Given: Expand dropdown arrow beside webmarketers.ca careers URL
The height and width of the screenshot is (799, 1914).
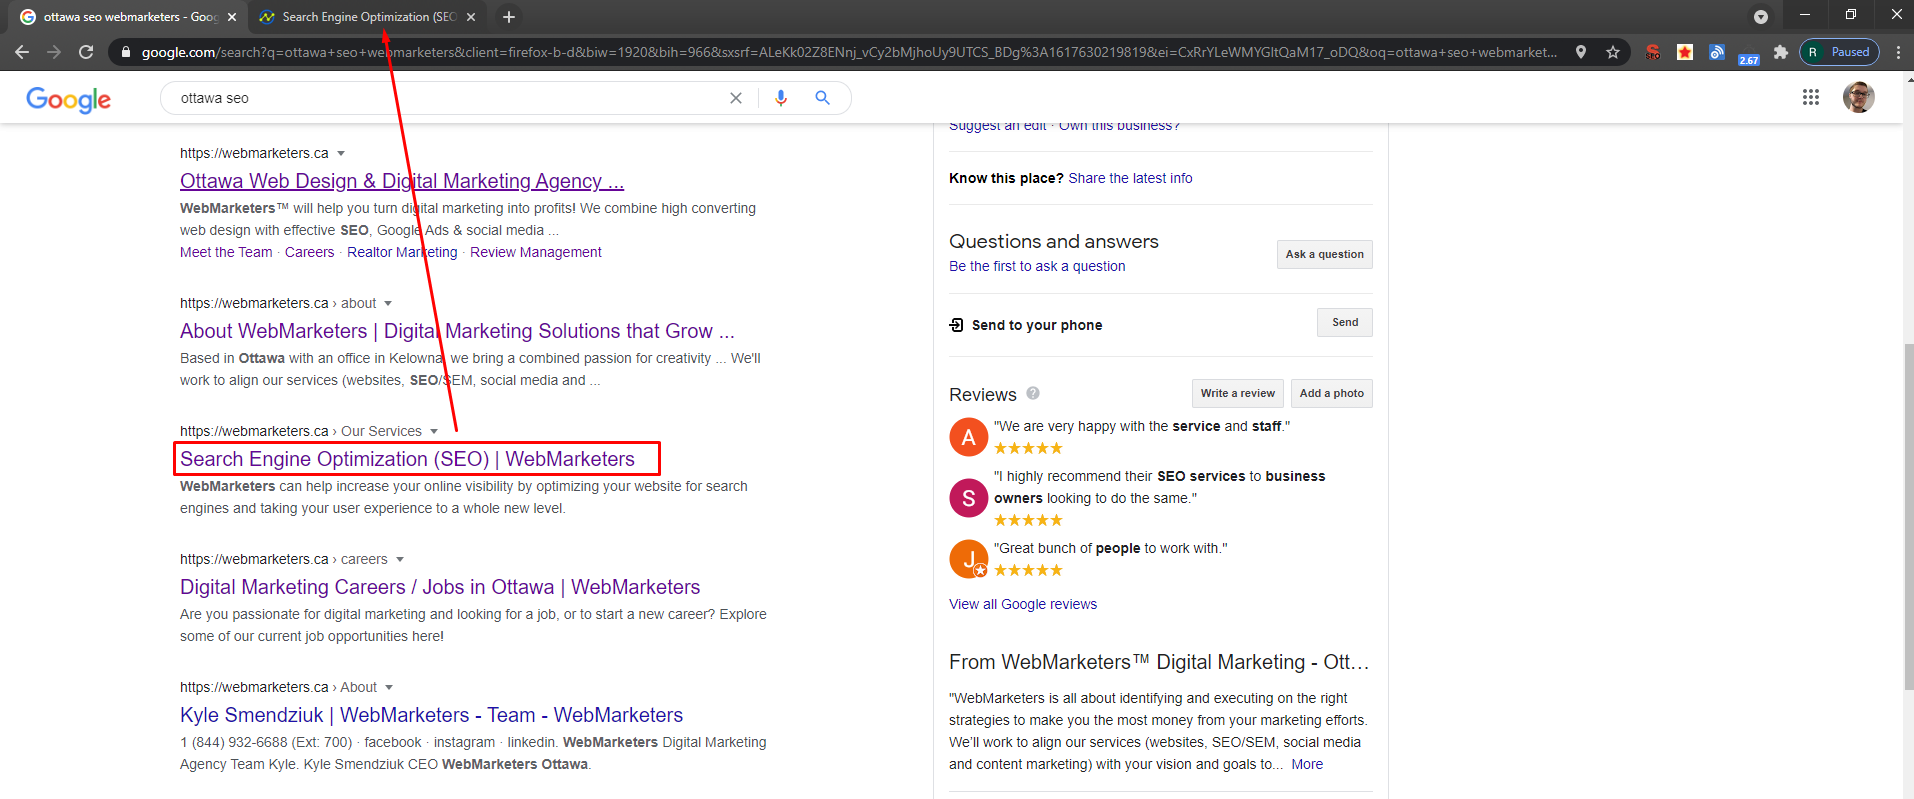Looking at the screenshot, I should click(400, 559).
